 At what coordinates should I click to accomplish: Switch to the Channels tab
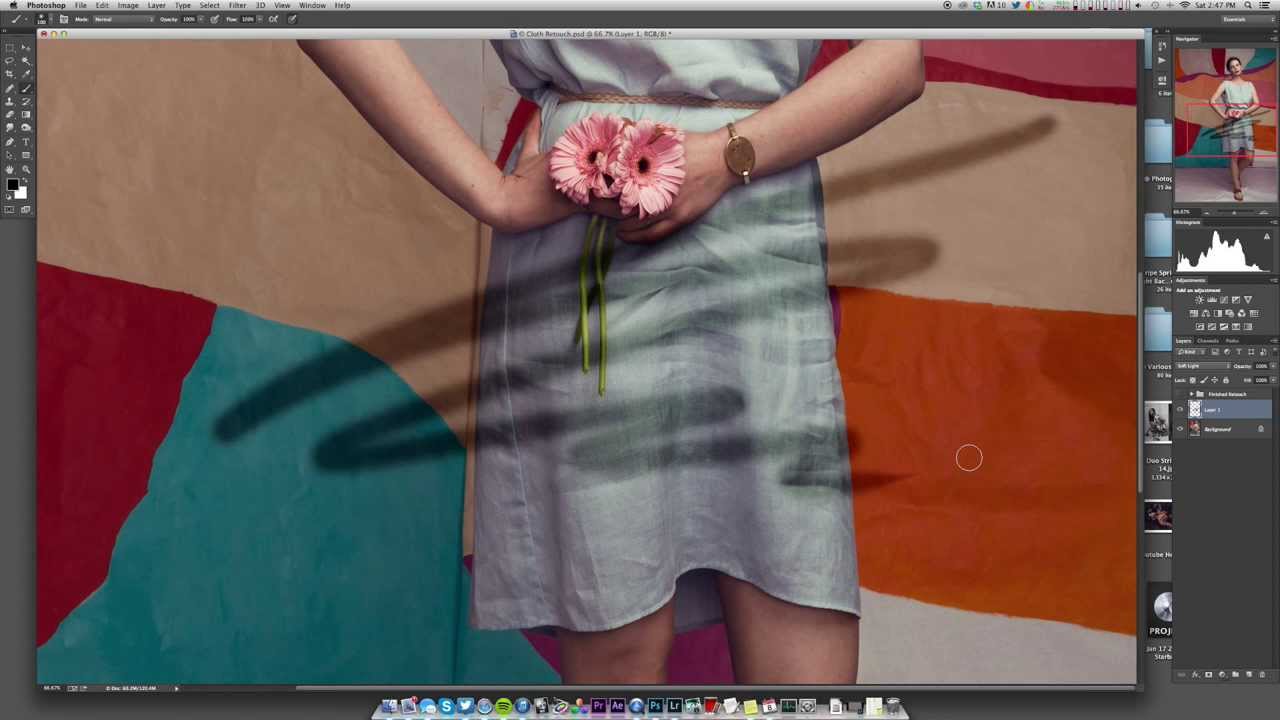(x=1207, y=341)
